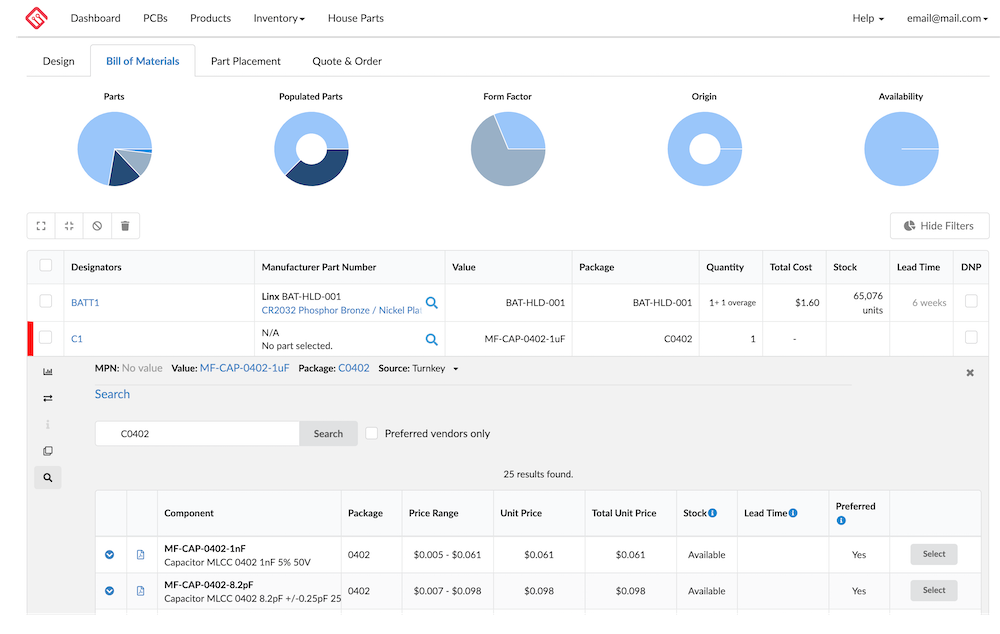Select the MF-CAP-0402-1nF component
The width and height of the screenshot is (1000, 634).
pos(933,554)
